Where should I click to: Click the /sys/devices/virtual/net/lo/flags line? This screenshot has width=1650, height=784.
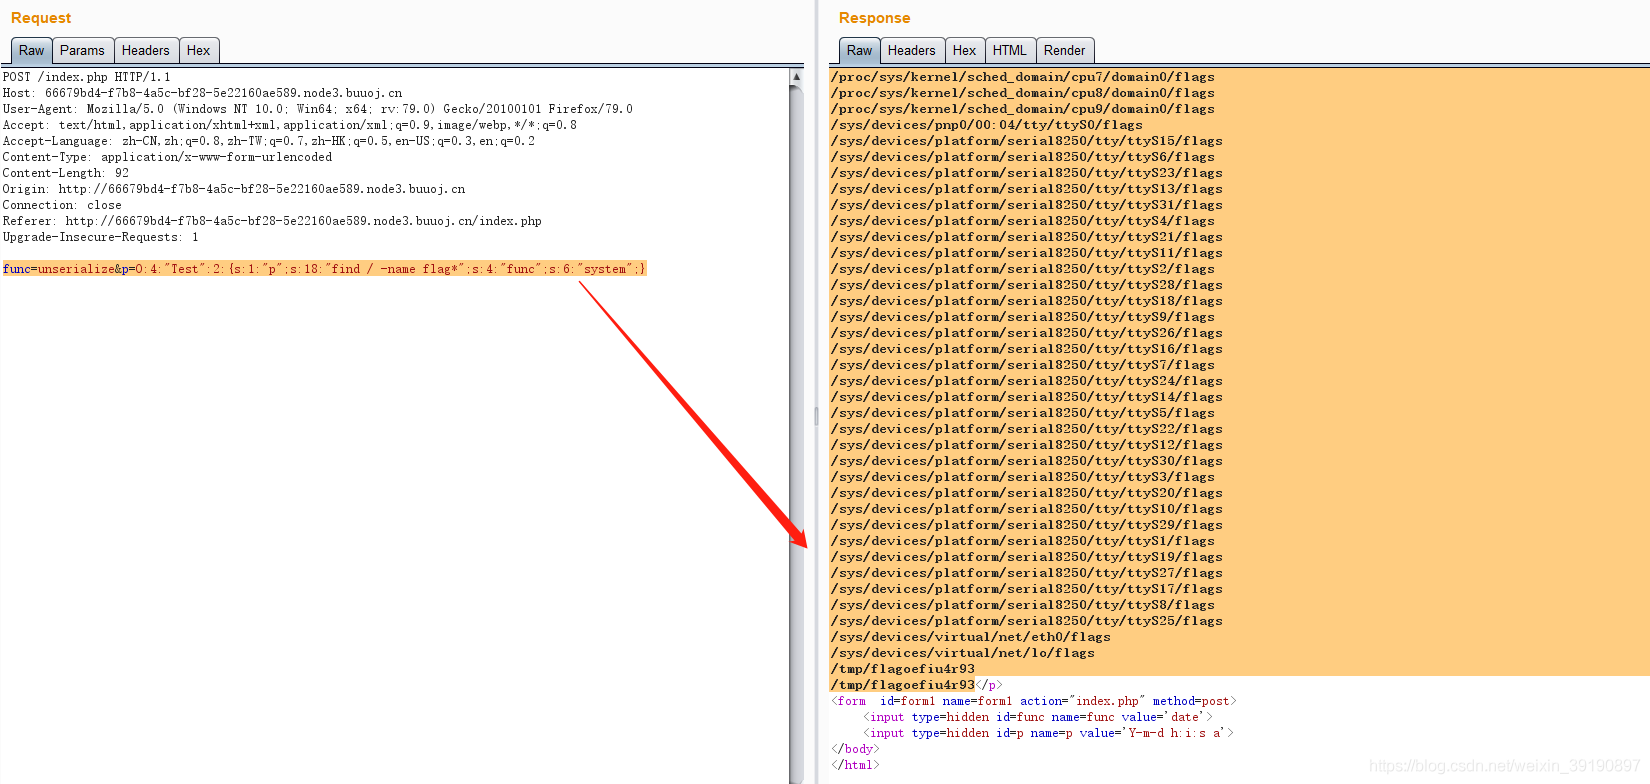[963, 653]
